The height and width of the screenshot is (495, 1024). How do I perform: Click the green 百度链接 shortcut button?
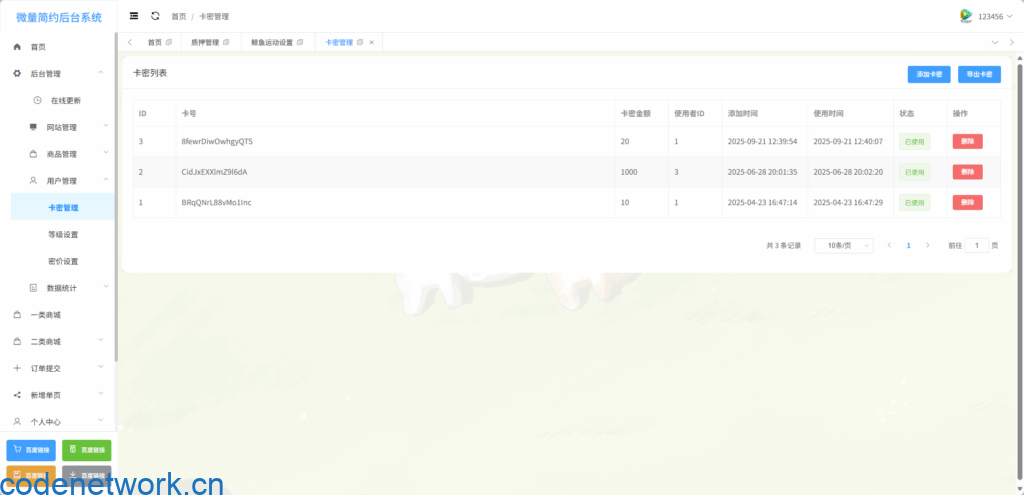(x=86, y=451)
